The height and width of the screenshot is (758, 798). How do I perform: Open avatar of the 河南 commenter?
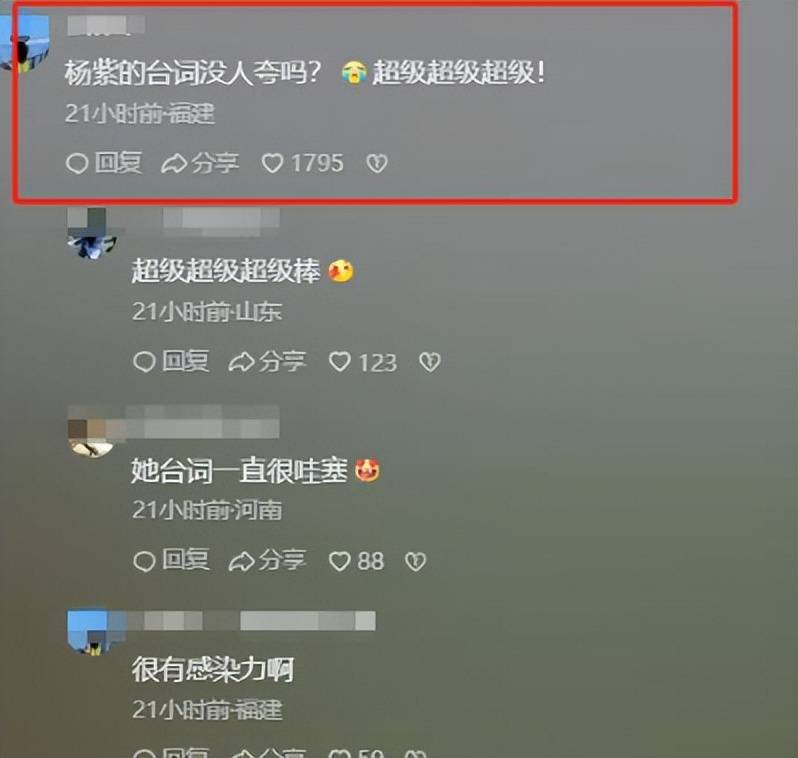point(91,432)
